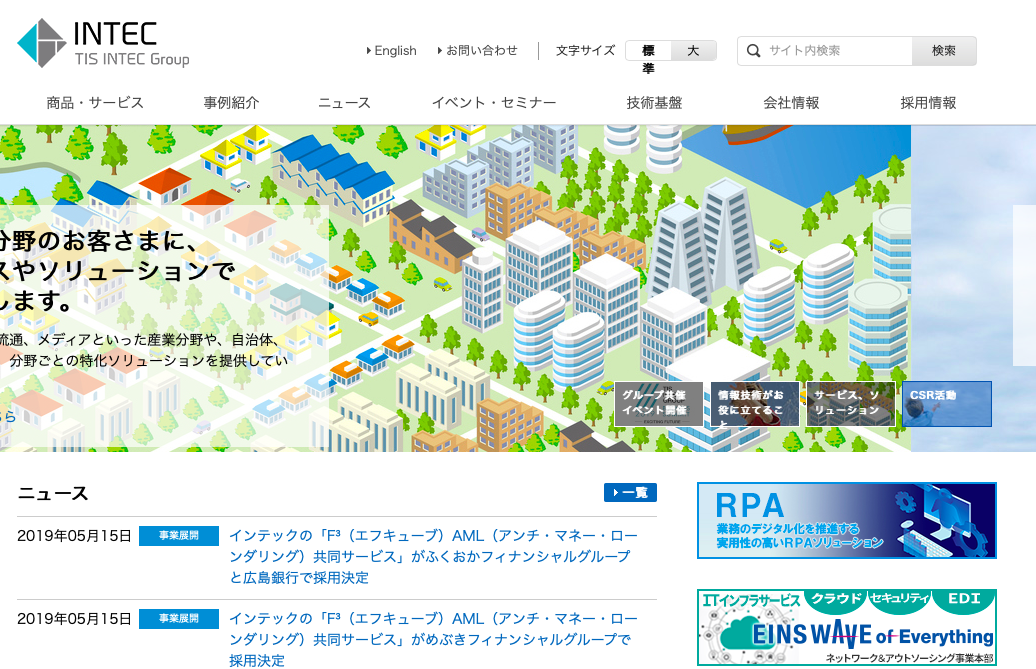The image size is (1036, 669).
Task: Expand the イベント・セミナー navigation menu
Action: [x=494, y=103]
